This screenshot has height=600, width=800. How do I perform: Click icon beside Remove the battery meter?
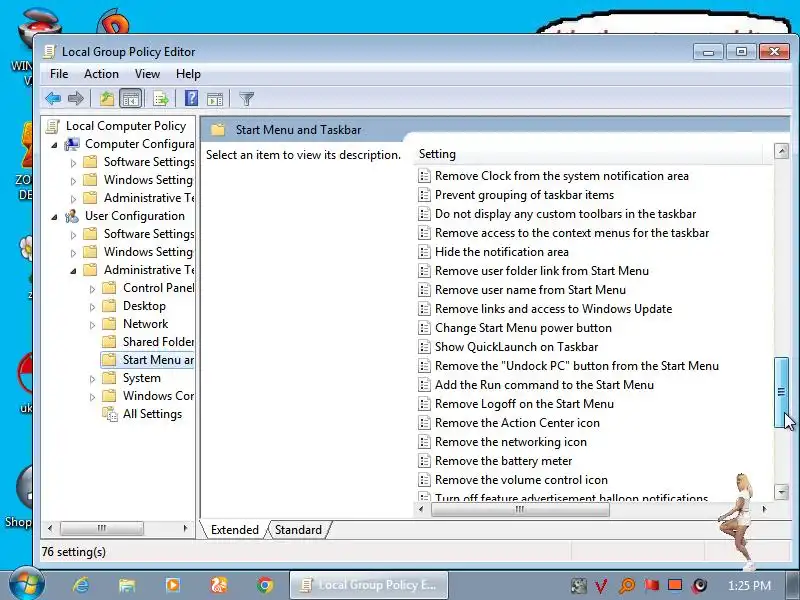[424, 461]
